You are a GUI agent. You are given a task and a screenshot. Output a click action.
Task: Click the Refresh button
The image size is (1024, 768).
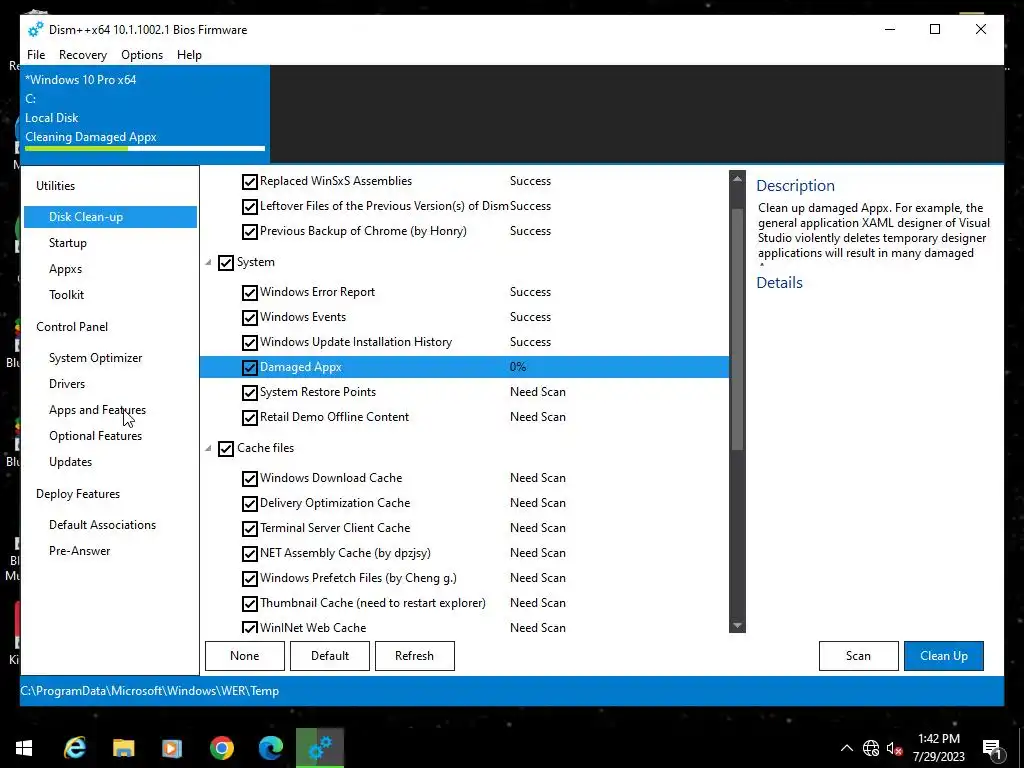click(x=415, y=656)
